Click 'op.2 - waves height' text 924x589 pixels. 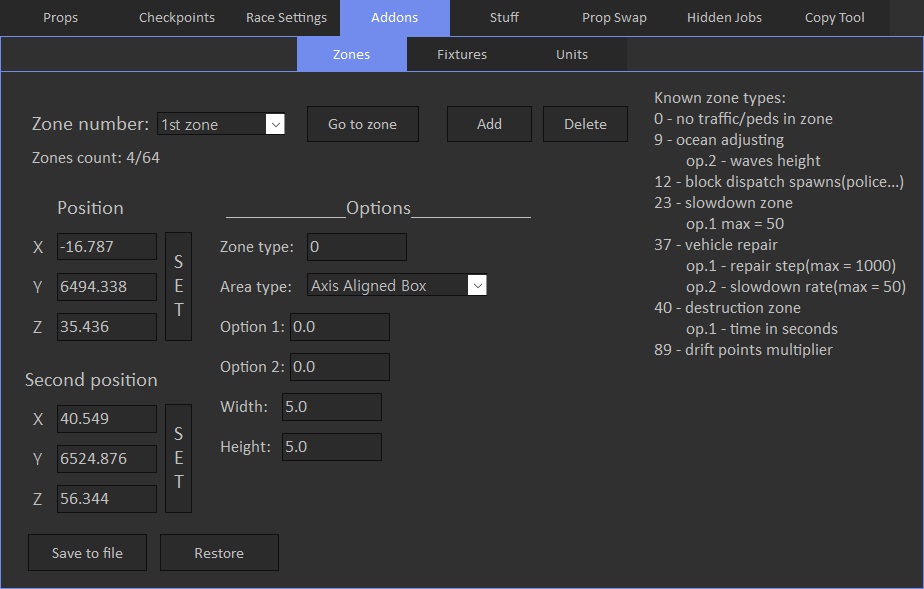[x=753, y=161]
